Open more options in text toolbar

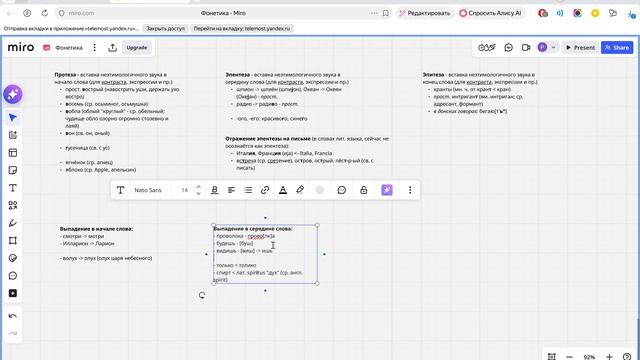click(410, 190)
